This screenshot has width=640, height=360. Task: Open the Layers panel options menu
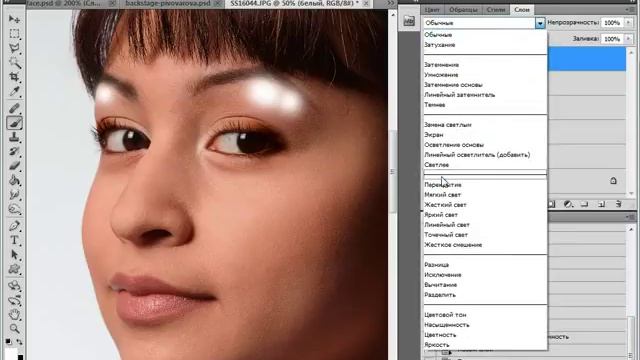[630, 9]
